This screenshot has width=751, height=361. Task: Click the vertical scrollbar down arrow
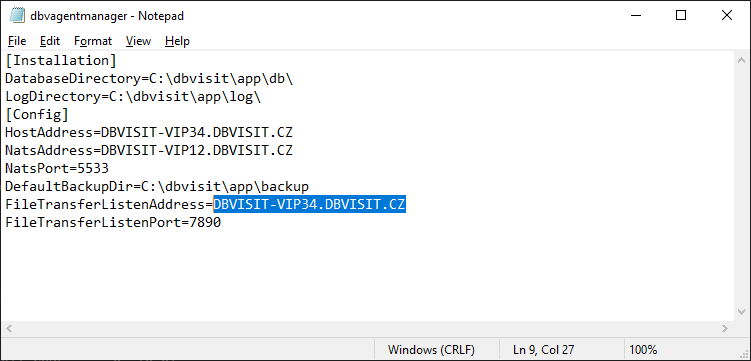pyautogui.click(x=741, y=312)
